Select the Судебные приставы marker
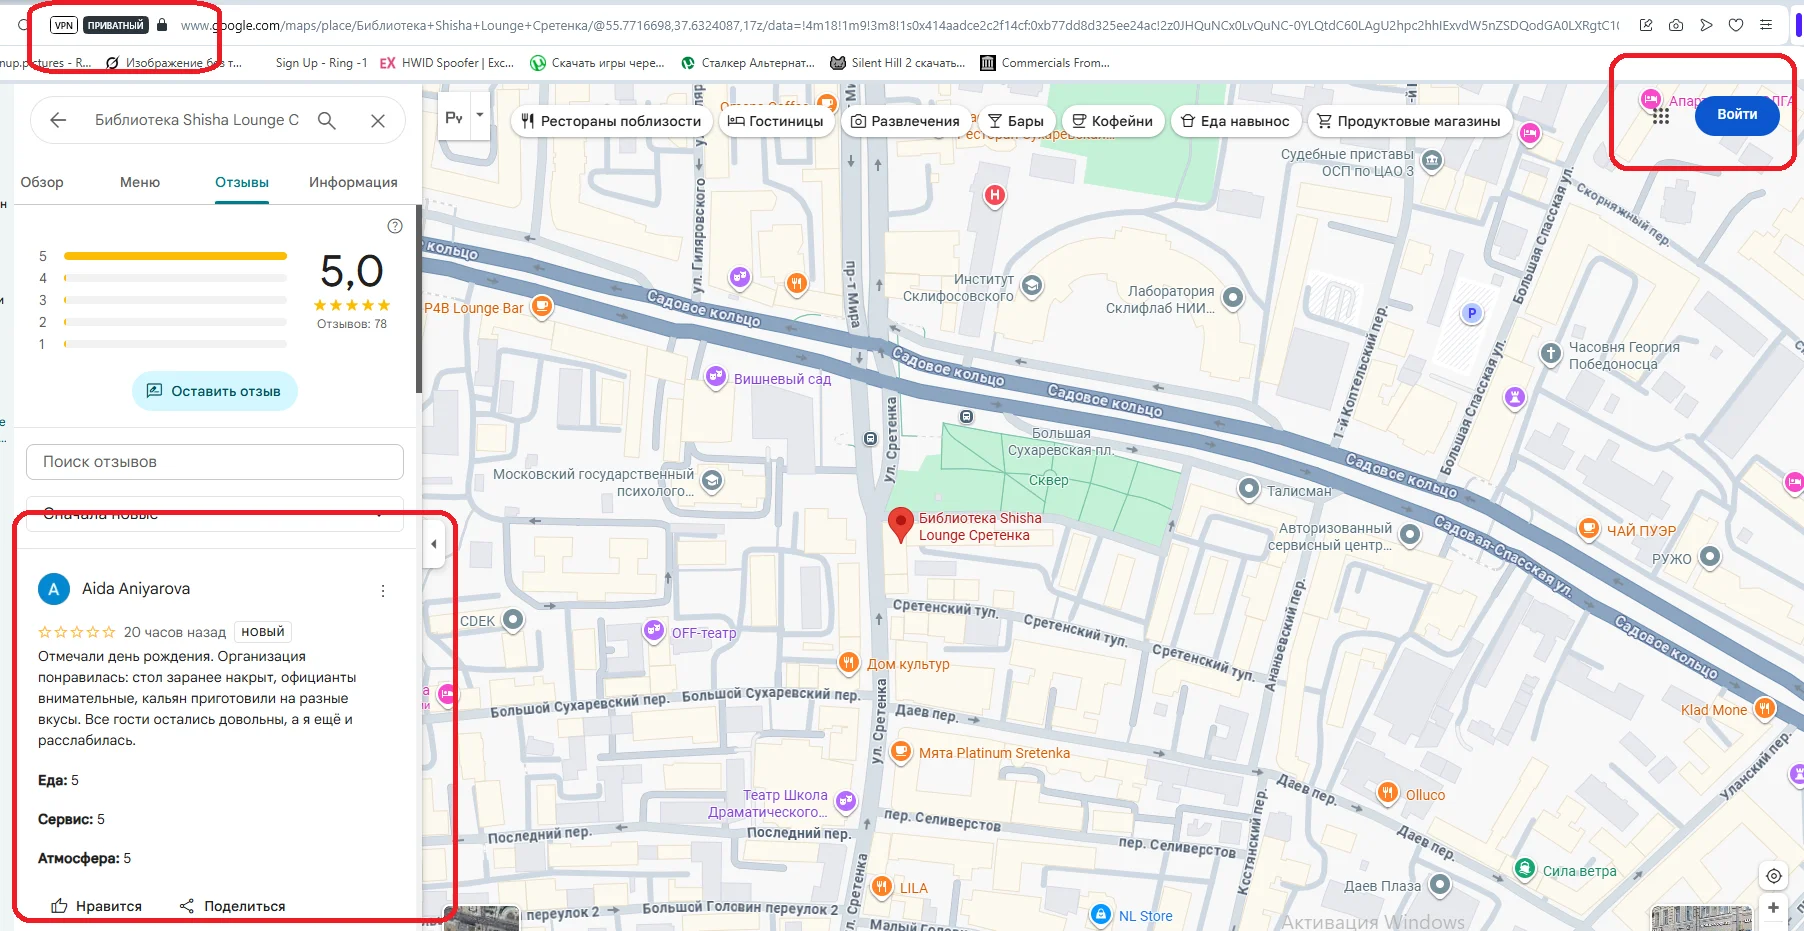1804x931 pixels. click(x=1432, y=161)
